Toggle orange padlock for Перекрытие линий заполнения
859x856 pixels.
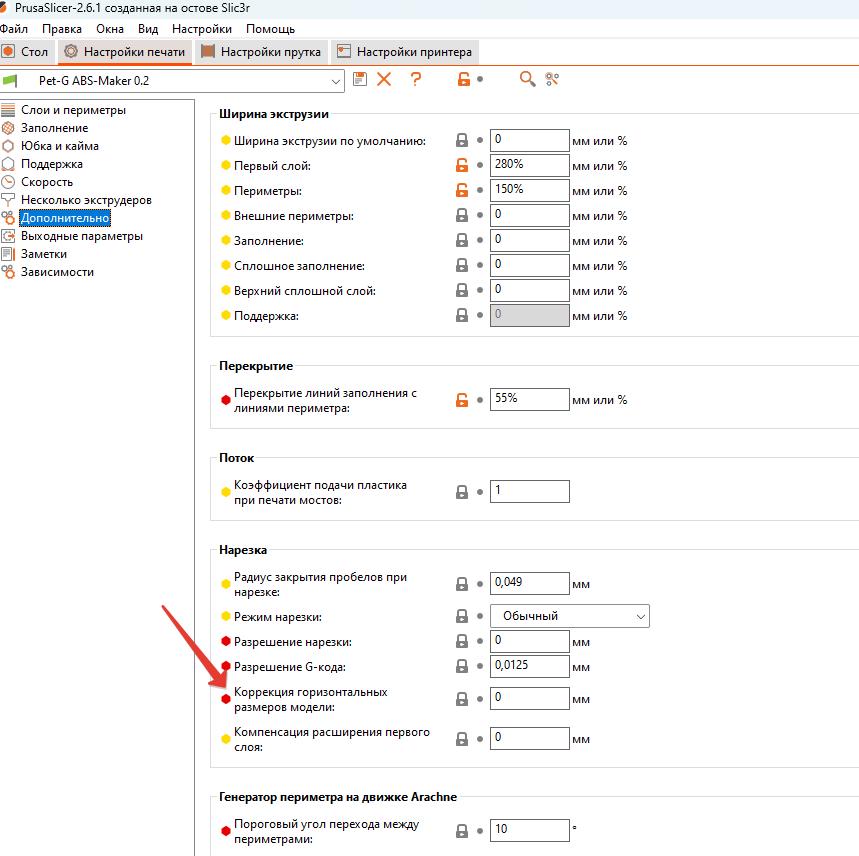[462, 400]
